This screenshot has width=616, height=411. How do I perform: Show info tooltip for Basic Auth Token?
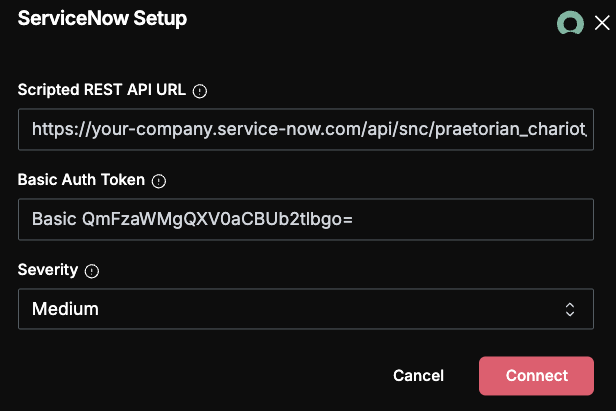159,181
